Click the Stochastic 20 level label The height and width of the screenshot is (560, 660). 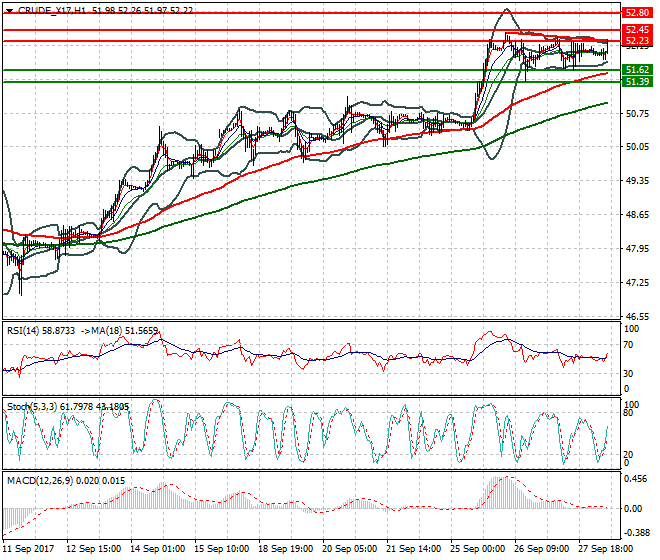pyautogui.click(x=628, y=455)
